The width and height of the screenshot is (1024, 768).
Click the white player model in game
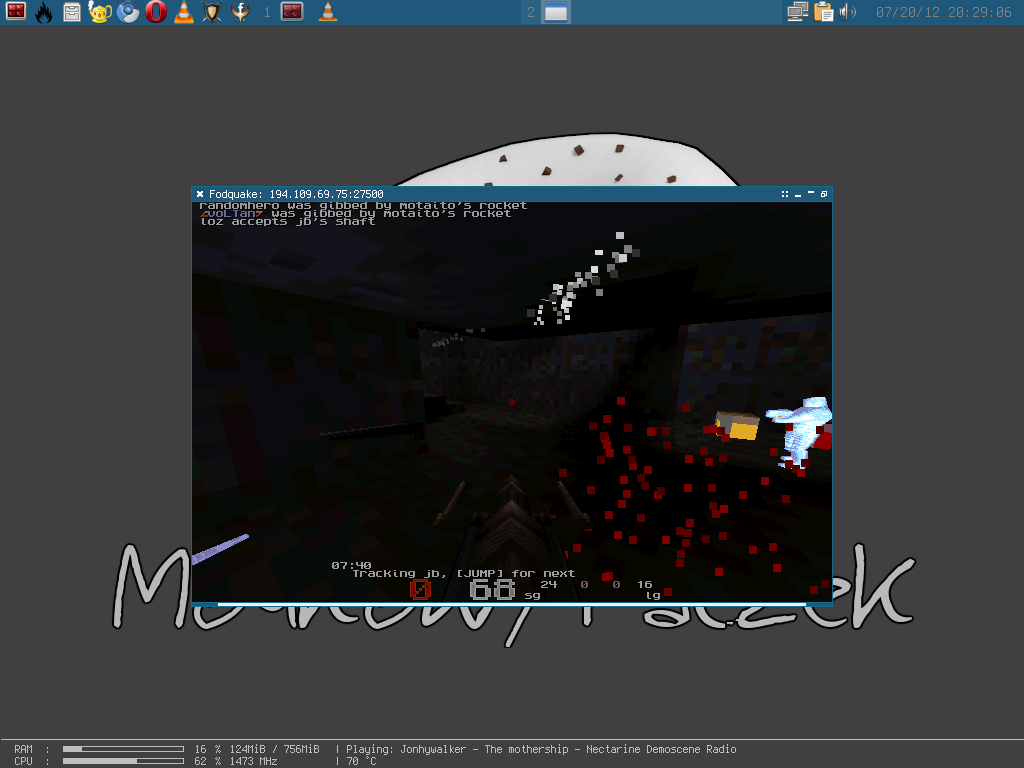pyautogui.click(x=800, y=432)
